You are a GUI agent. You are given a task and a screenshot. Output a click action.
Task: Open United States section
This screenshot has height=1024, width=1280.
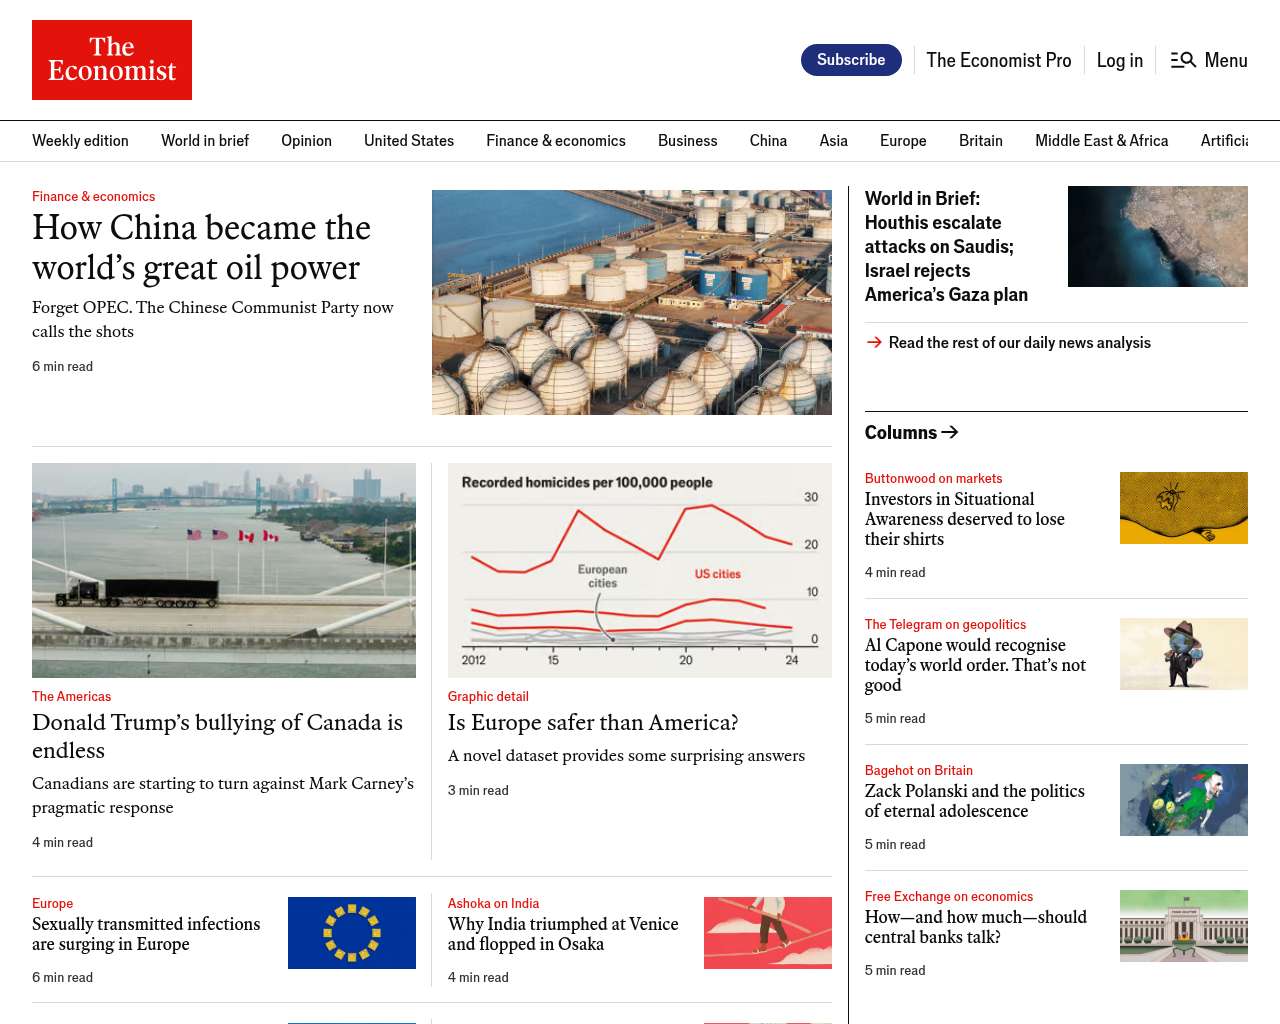pyautogui.click(x=409, y=141)
